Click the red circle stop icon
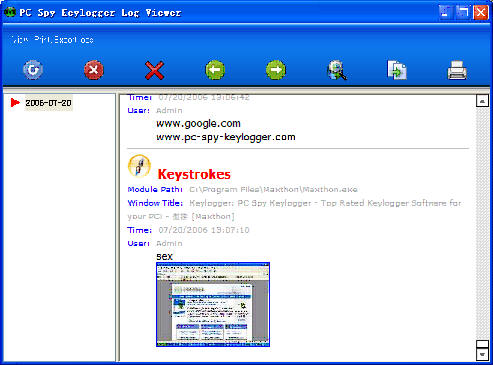 [94, 70]
